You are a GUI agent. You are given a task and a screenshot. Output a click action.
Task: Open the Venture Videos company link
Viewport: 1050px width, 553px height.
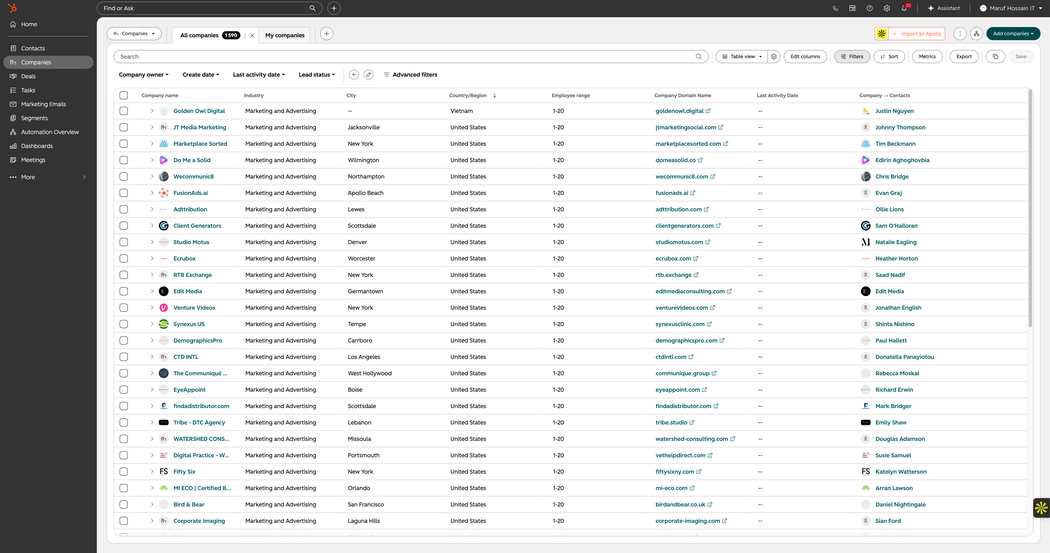click(x=194, y=308)
